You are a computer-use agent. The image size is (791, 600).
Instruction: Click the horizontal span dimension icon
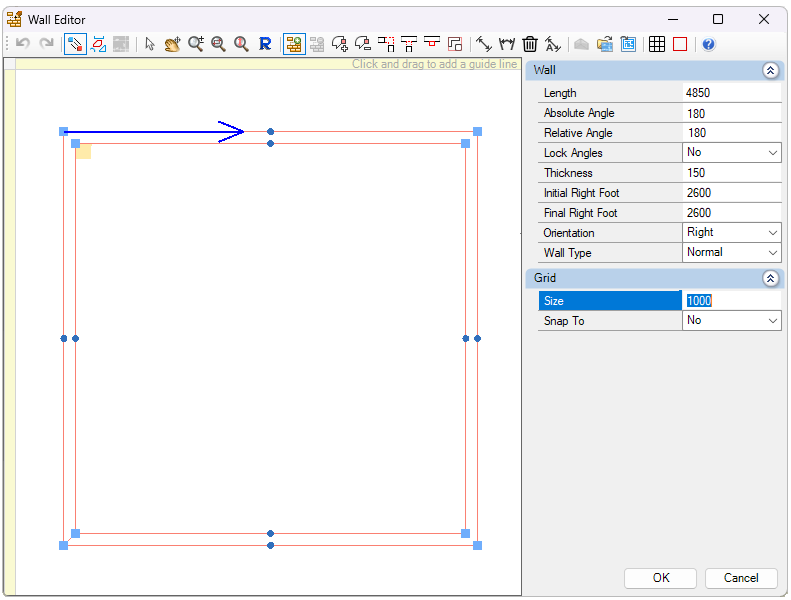pos(507,44)
